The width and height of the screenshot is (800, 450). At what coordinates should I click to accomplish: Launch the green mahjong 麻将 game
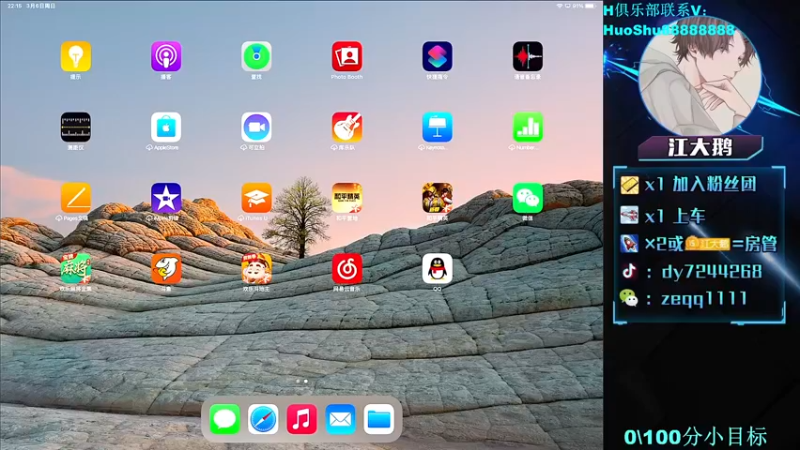tap(76, 268)
